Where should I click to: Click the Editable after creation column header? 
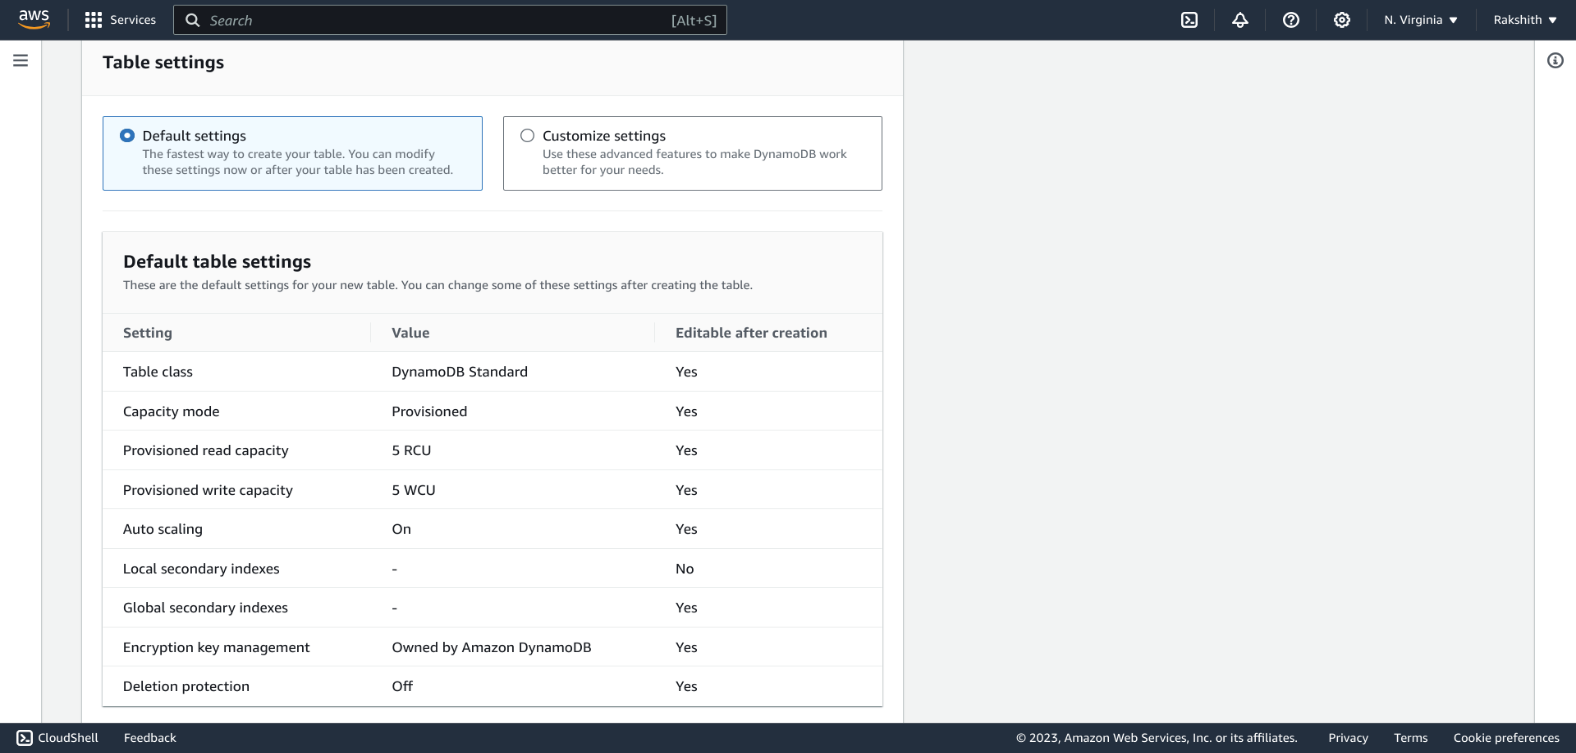pyautogui.click(x=751, y=333)
